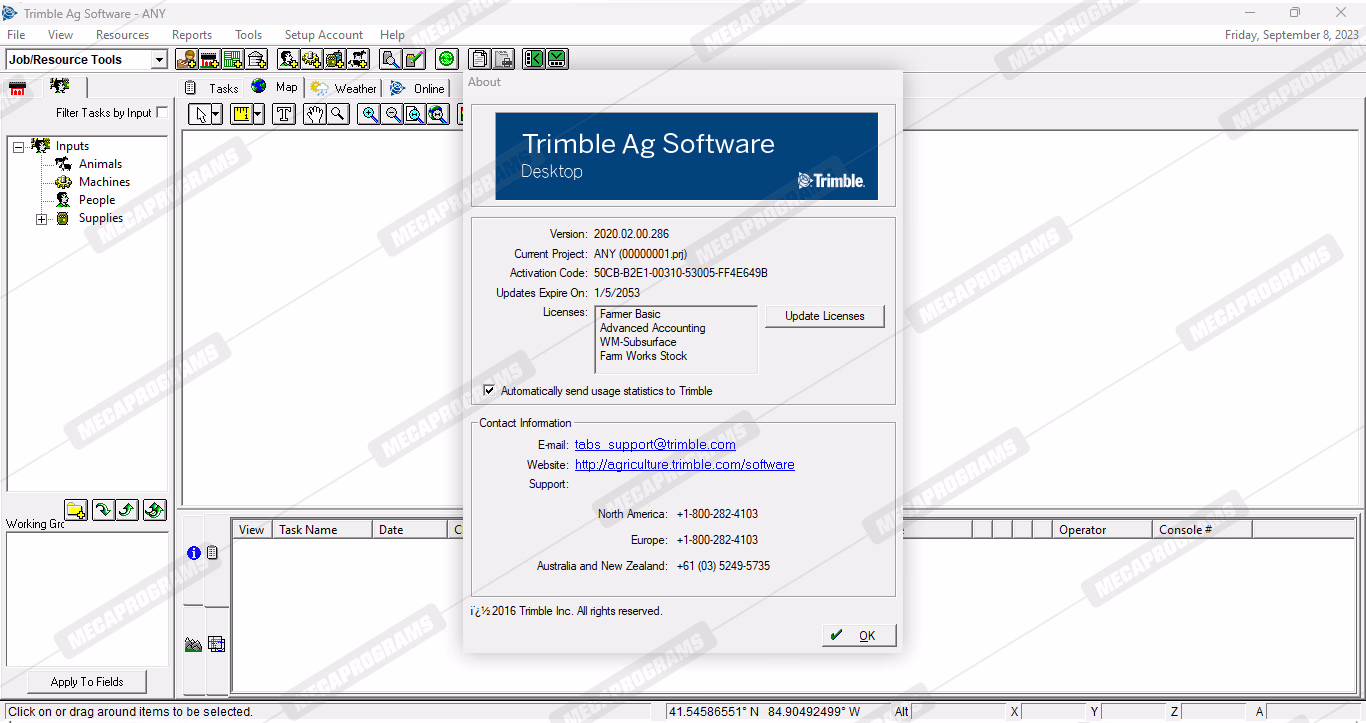The width and height of the screenshot is (1366, 723).
Task: Switch to the farm barn panel tab
Action: 17,87
